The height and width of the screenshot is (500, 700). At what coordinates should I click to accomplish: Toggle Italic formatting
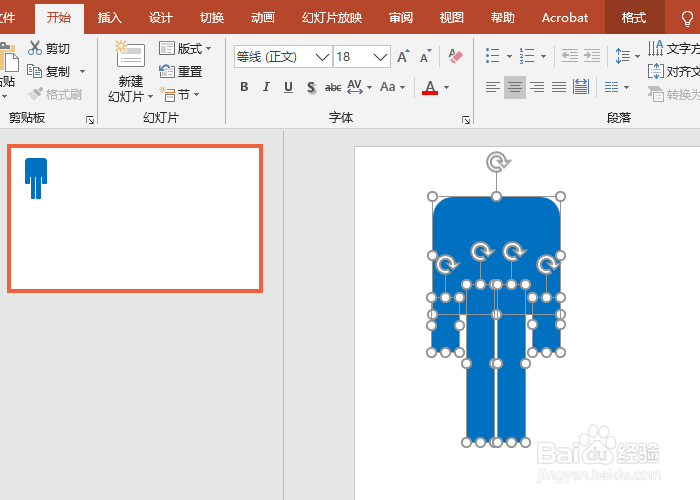coord(266,87)
